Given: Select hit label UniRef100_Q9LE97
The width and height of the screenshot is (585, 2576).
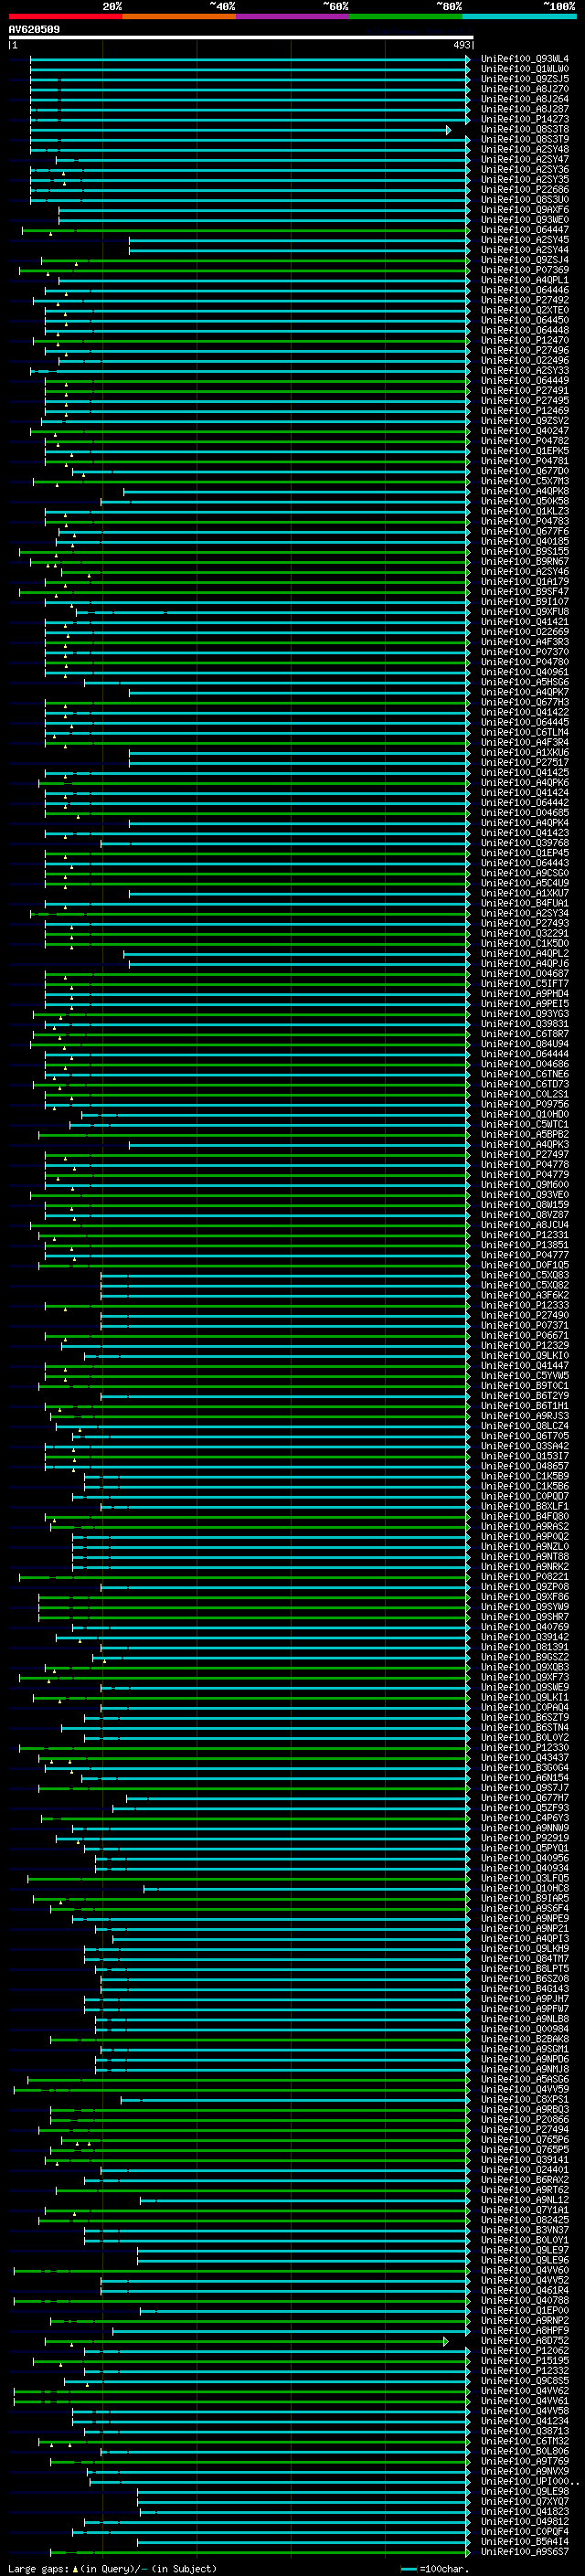Looking at the screenshot, I should (524, 2250).
